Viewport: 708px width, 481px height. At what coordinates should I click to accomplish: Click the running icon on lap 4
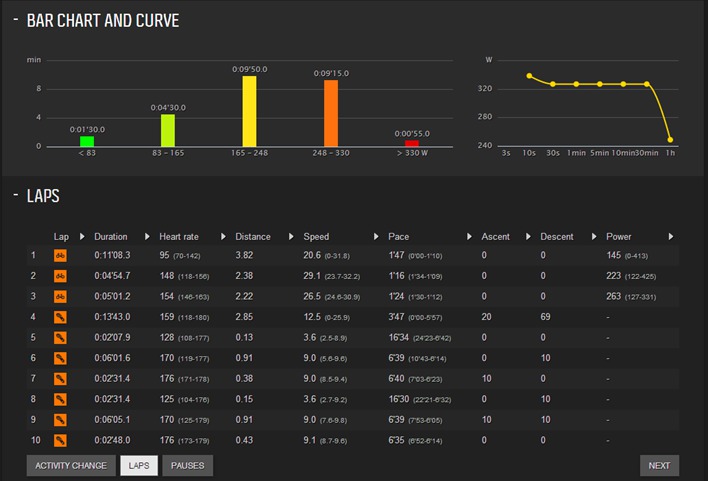pos(60,317)
